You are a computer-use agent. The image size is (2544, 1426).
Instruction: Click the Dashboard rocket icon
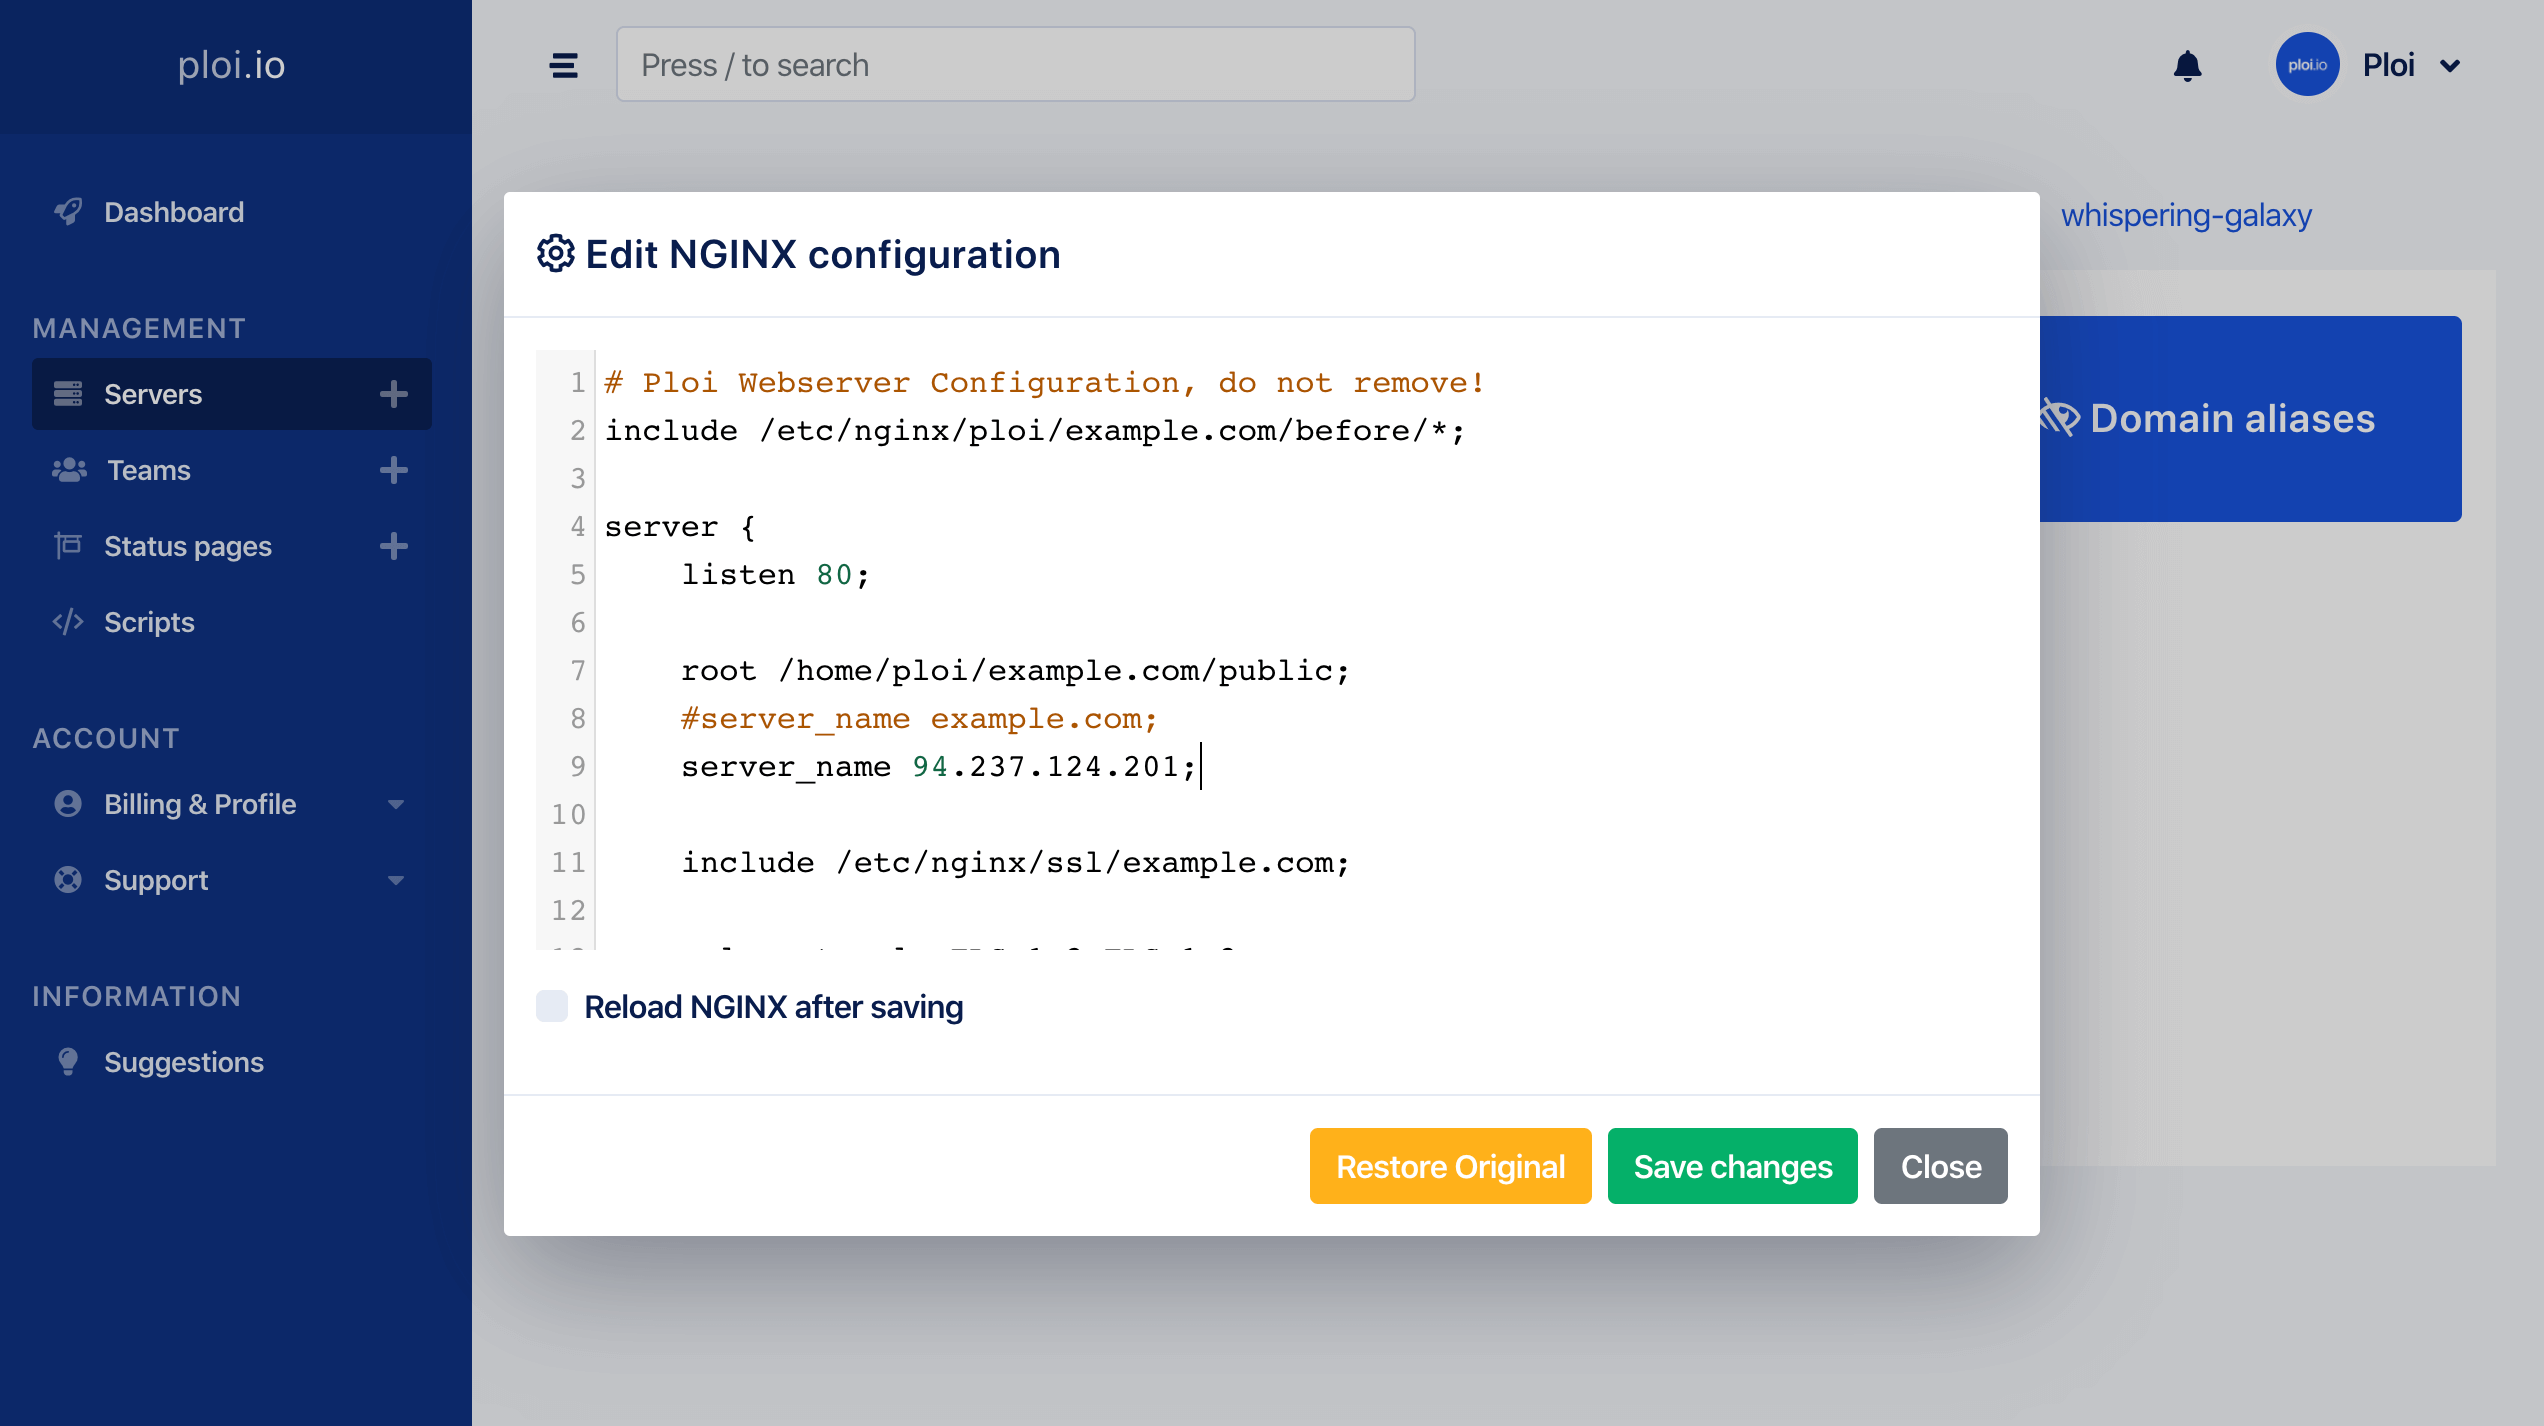pos(68,212)
